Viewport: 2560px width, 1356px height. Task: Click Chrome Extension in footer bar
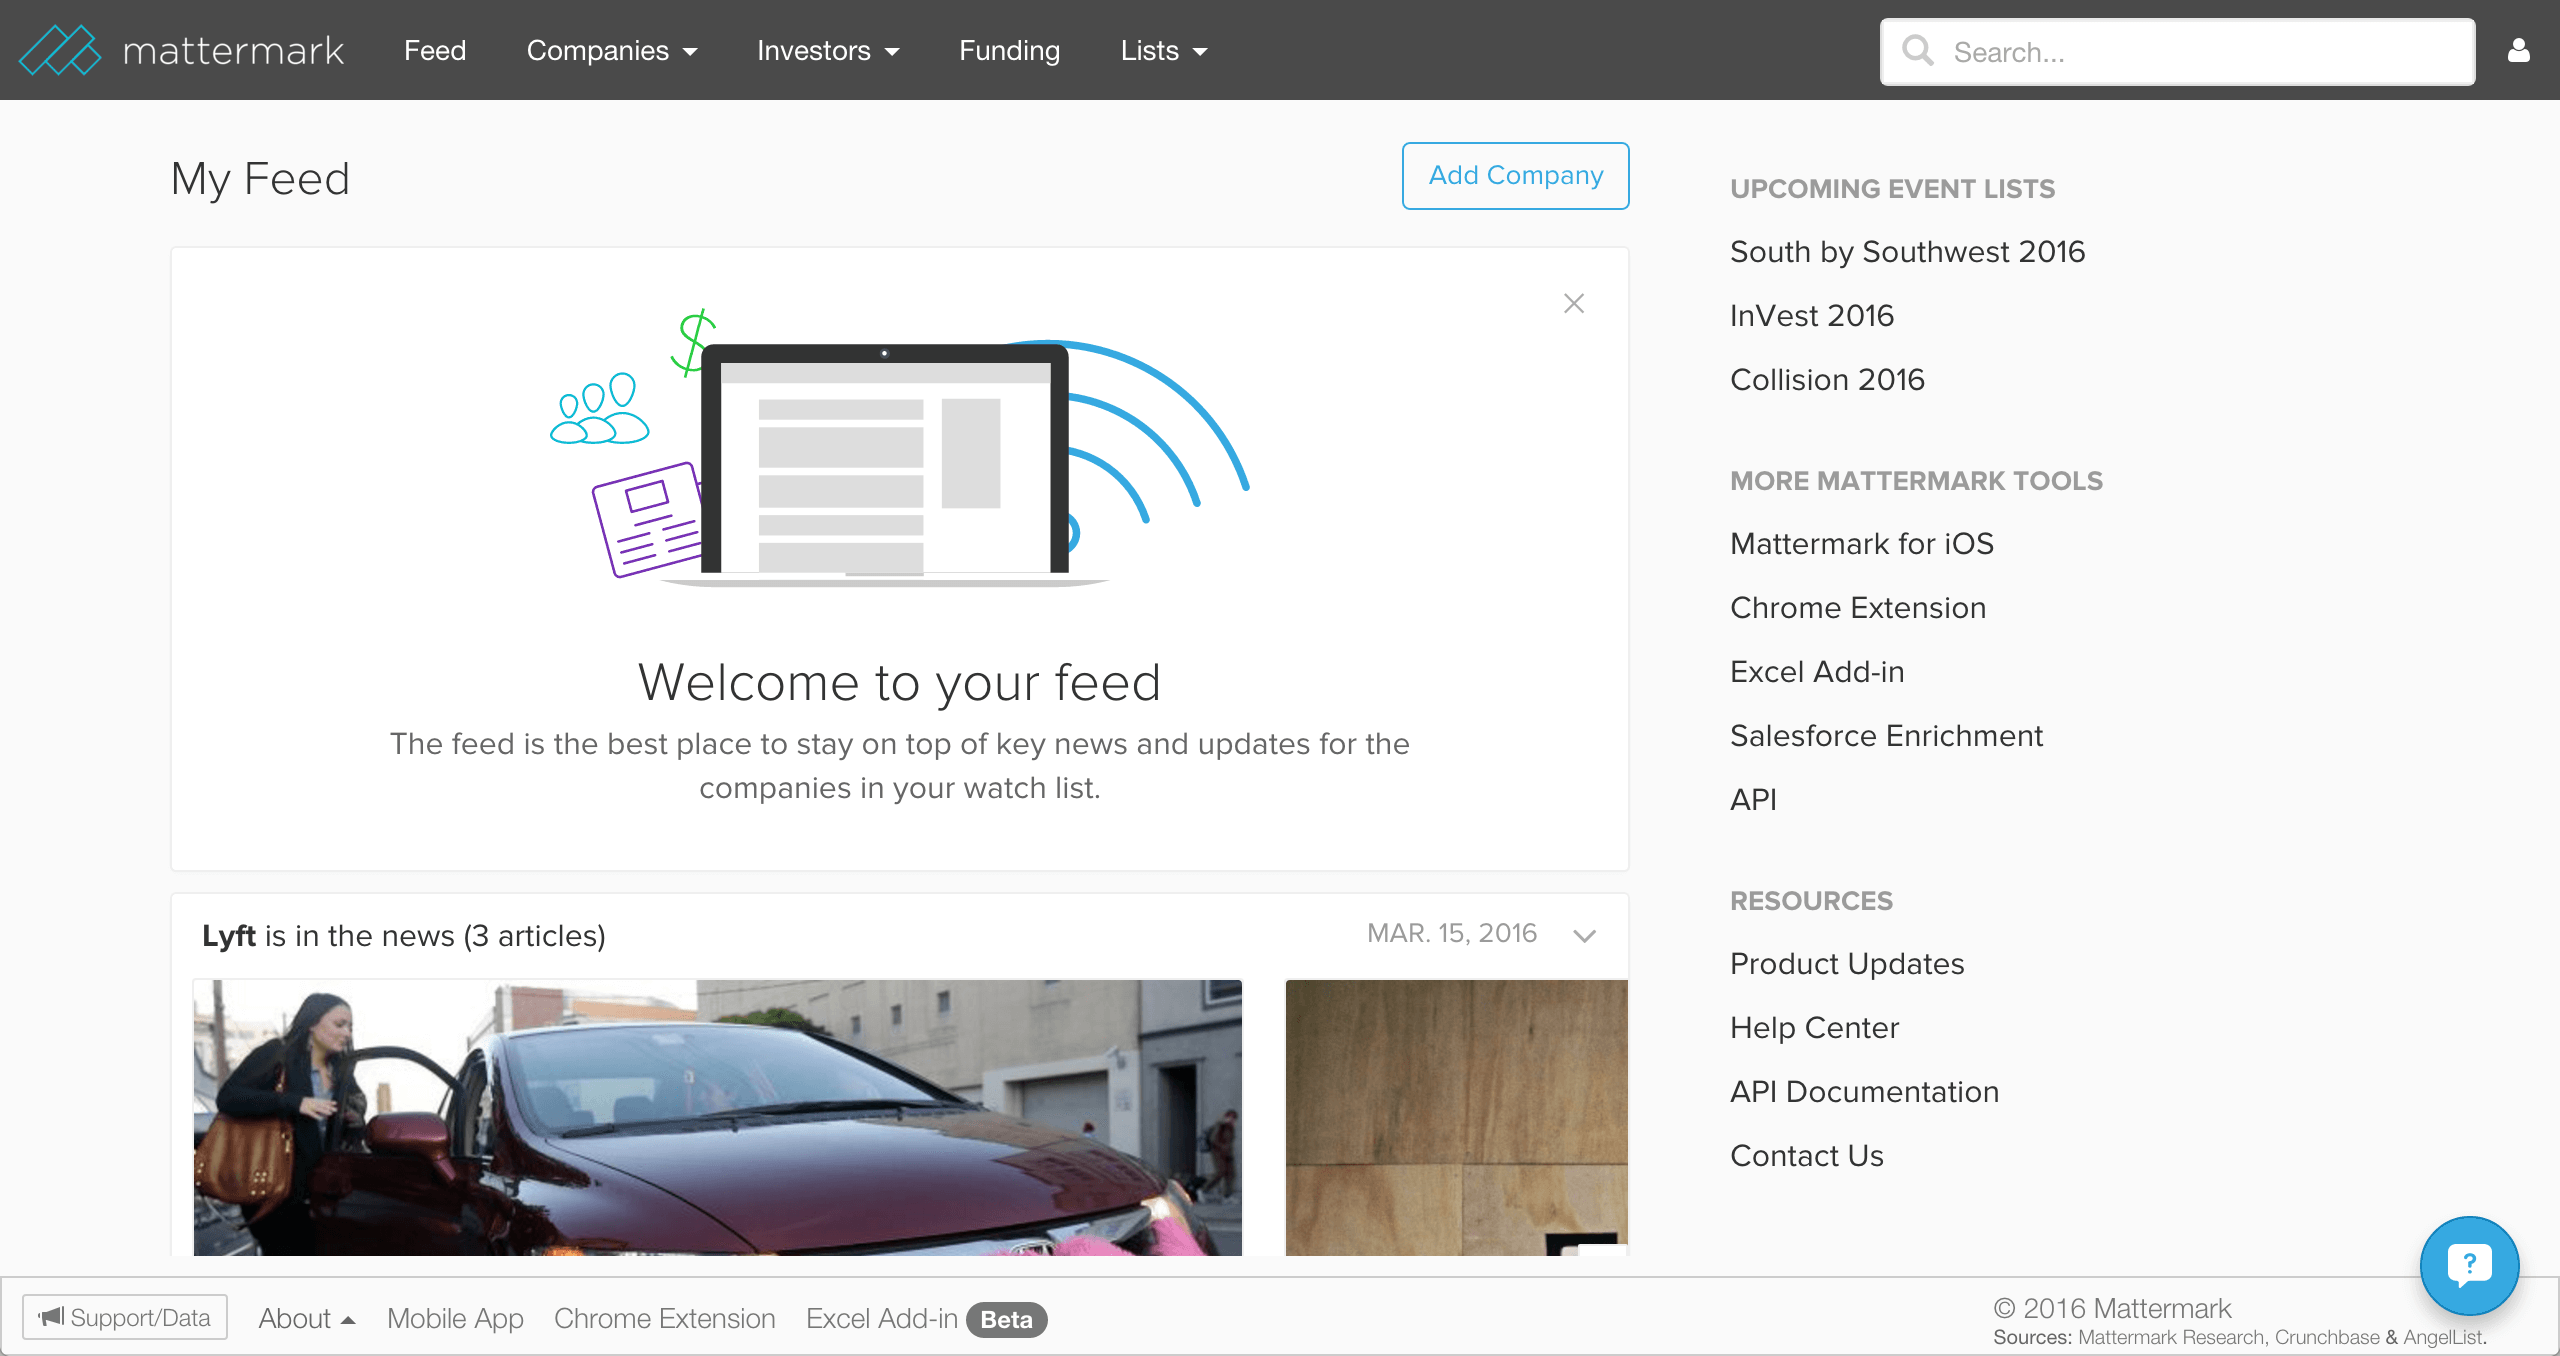coord(664,1318)
